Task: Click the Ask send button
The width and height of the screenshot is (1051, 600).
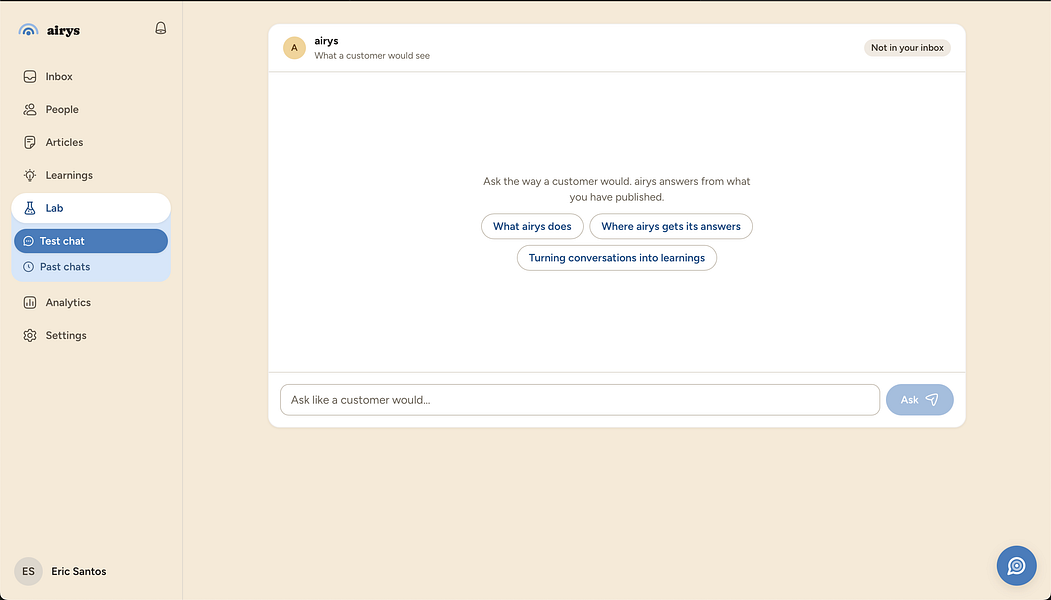Action: (920, 400)
